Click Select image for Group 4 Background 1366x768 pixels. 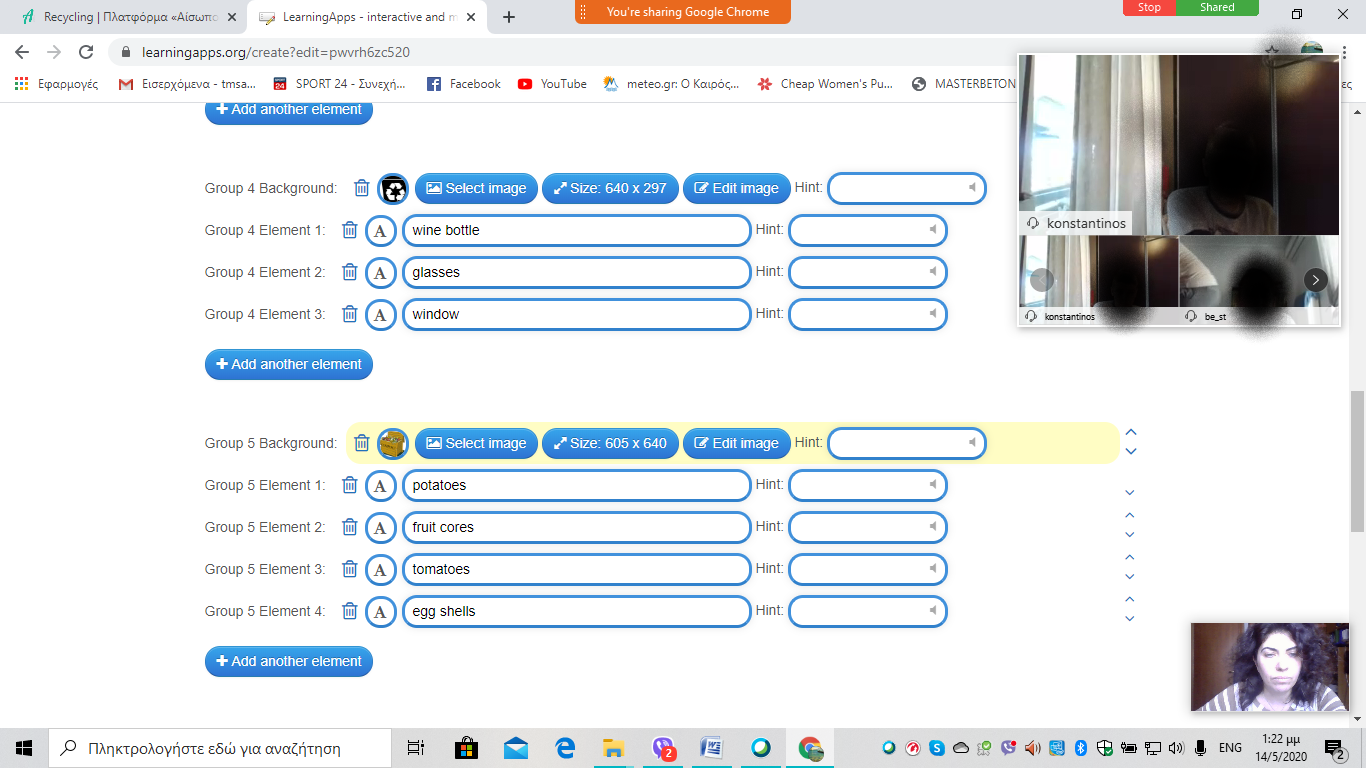click(x=476, y=188)
